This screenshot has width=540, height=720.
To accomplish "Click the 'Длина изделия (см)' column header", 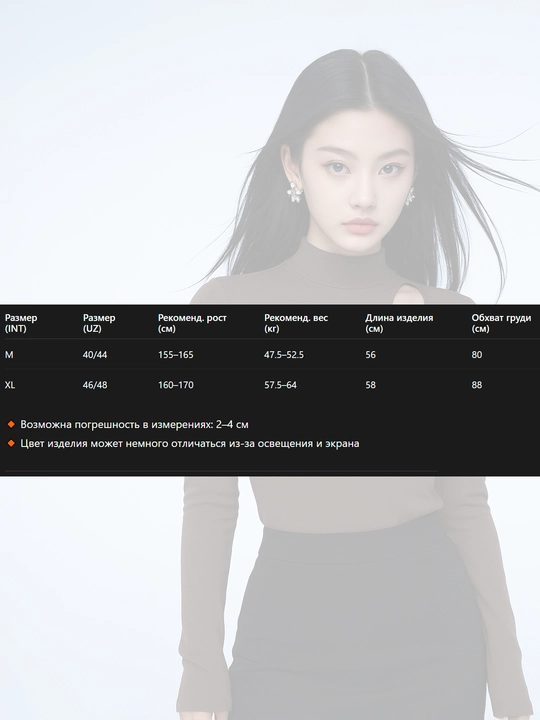I will click(x=399, y=323).
